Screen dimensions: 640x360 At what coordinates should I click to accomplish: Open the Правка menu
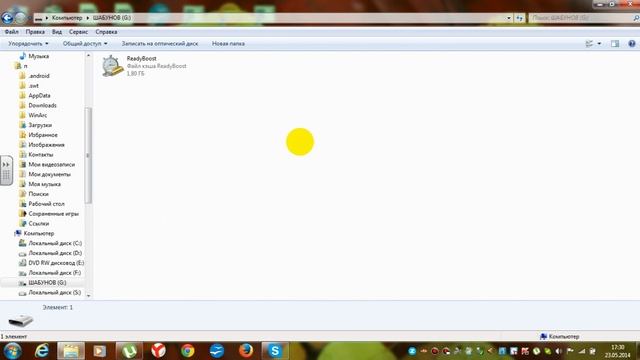click(35, 32)
